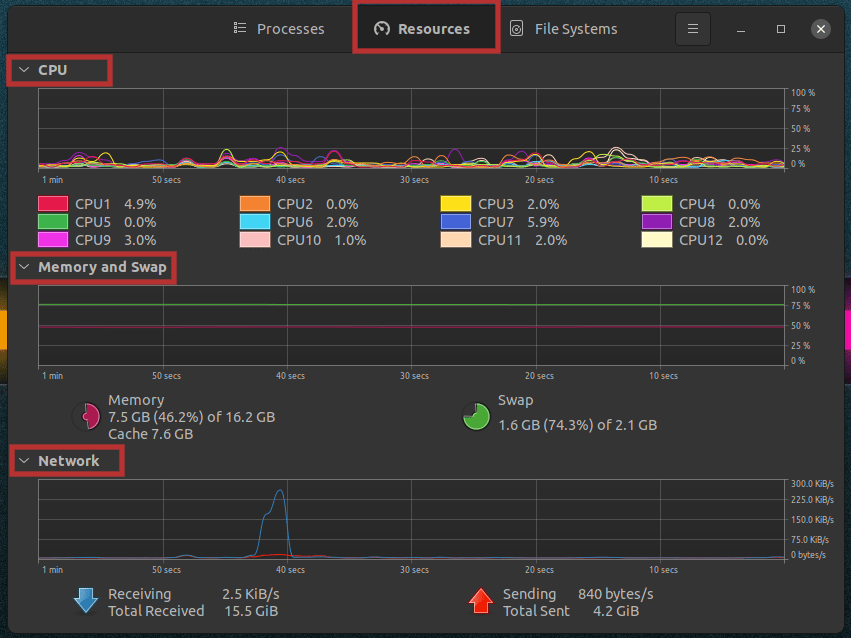Click the Resources gauge icon
The height and width of the screenshot is (638, 851).
381,29
